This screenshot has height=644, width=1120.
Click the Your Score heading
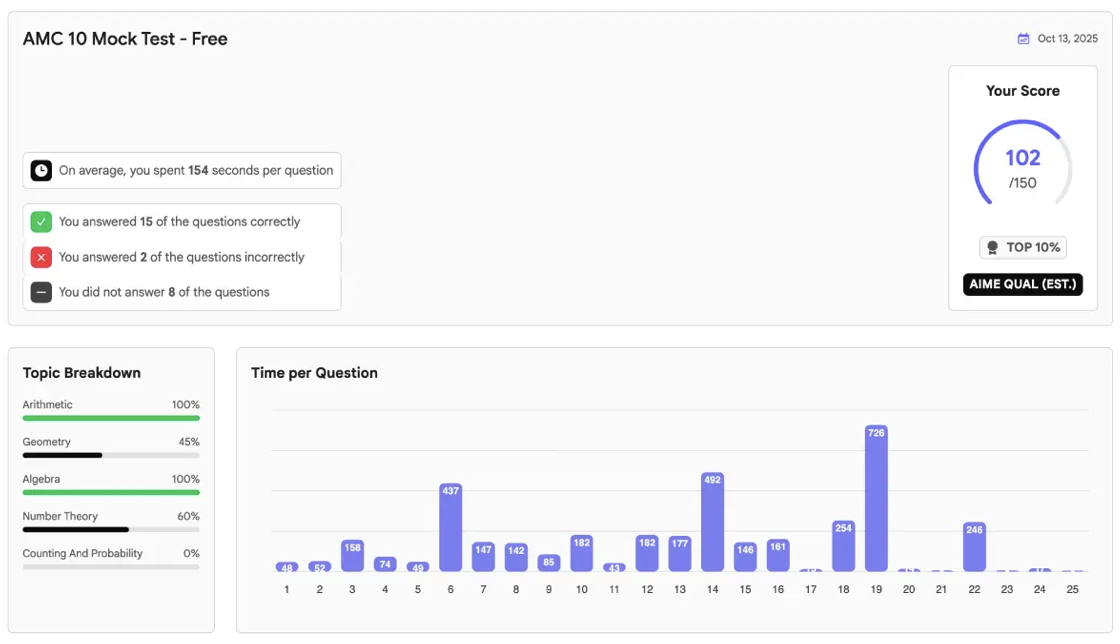tap(1022, 91)
